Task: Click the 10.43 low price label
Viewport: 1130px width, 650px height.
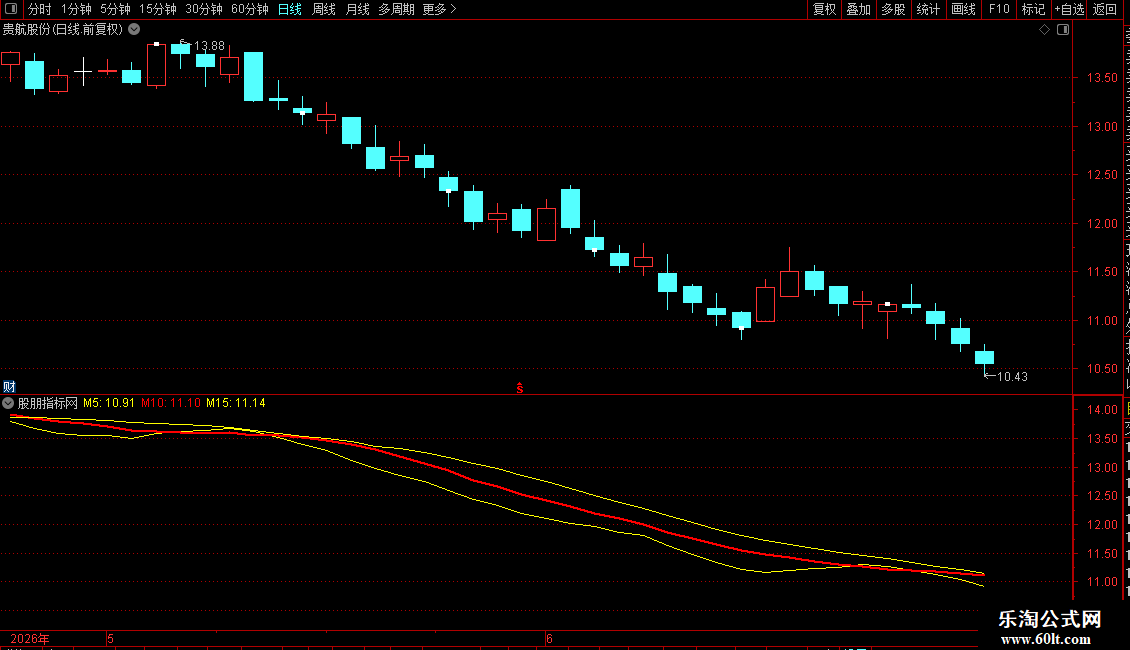Action: pyautogui.click(x=1012, y=376)
